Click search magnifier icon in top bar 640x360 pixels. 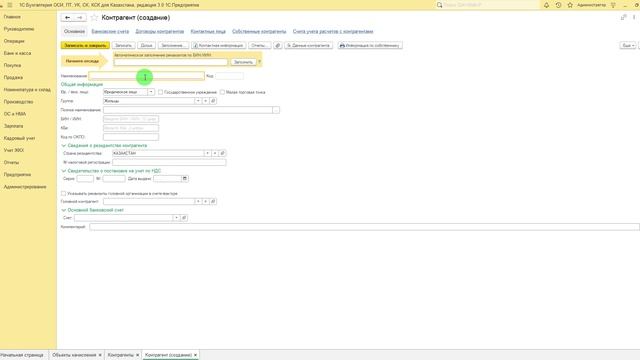pos(440,5)
